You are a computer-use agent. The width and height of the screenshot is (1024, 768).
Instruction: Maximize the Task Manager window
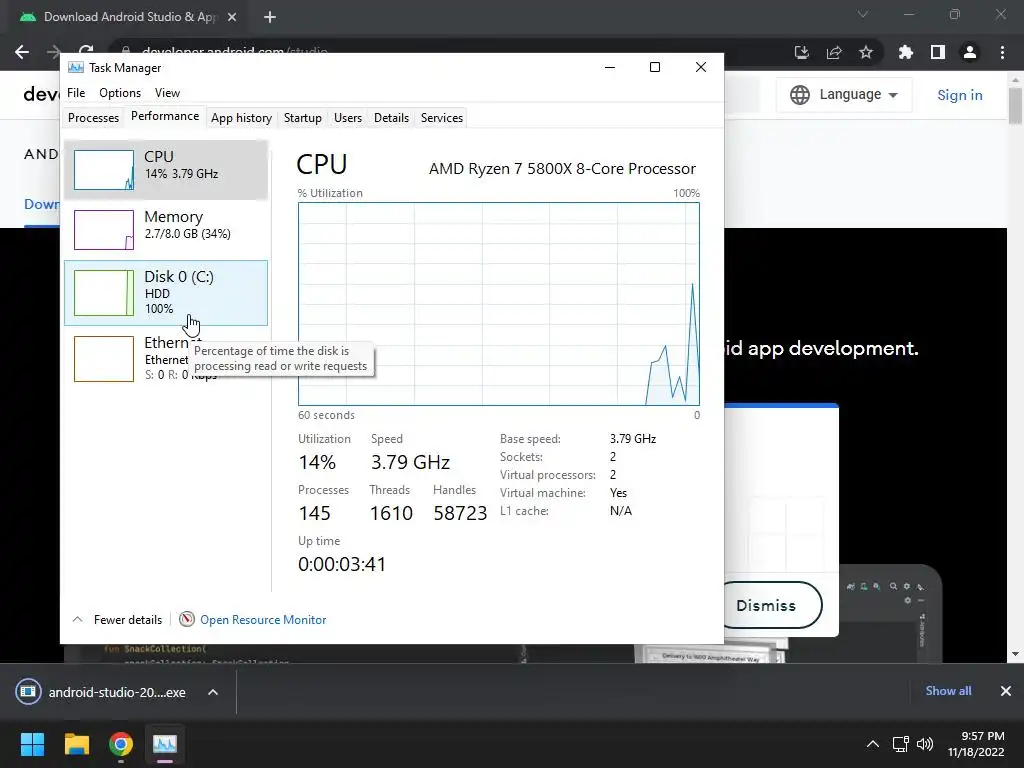(655, 67)
